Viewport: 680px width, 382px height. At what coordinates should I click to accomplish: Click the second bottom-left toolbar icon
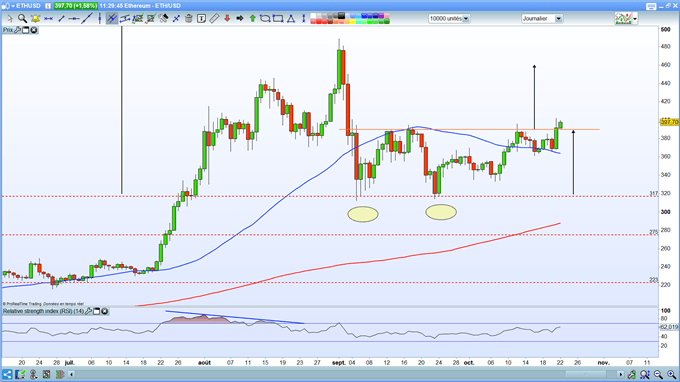[20, 374]
